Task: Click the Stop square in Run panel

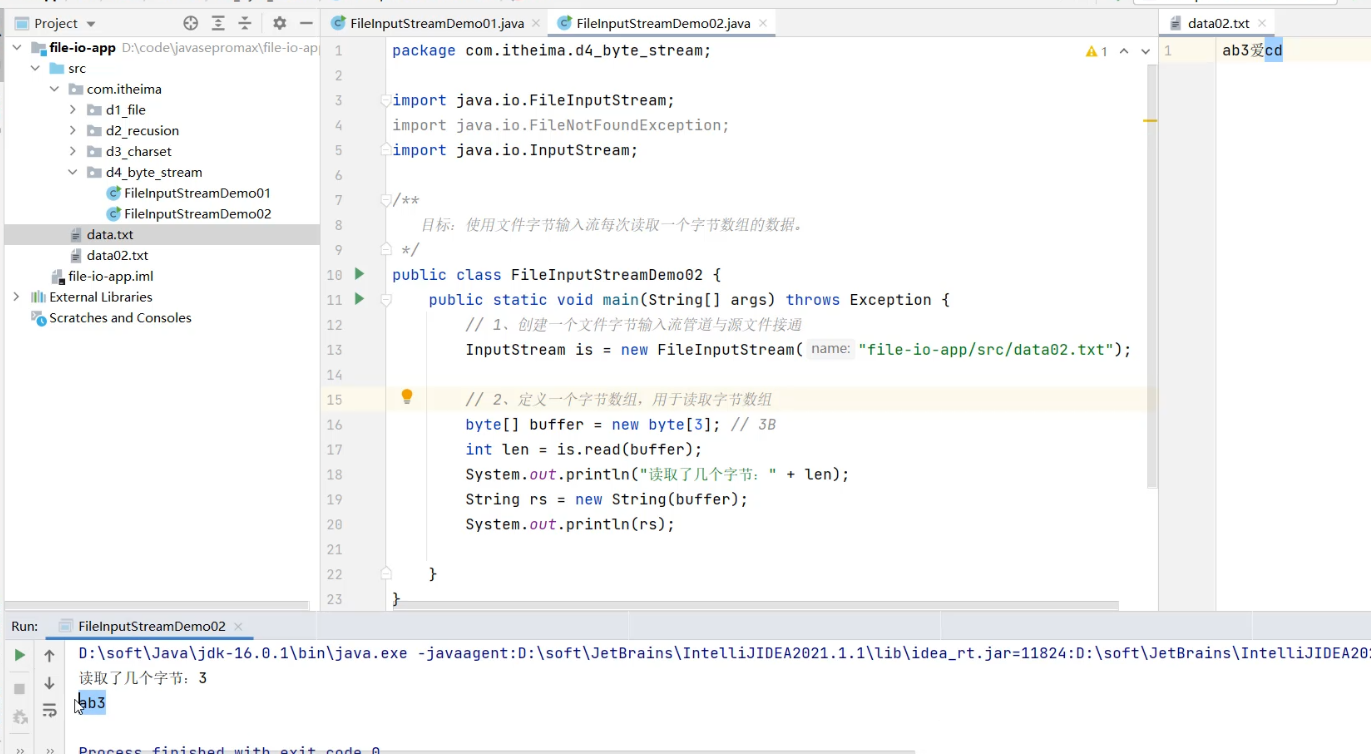Action: (x=19, y=688)
